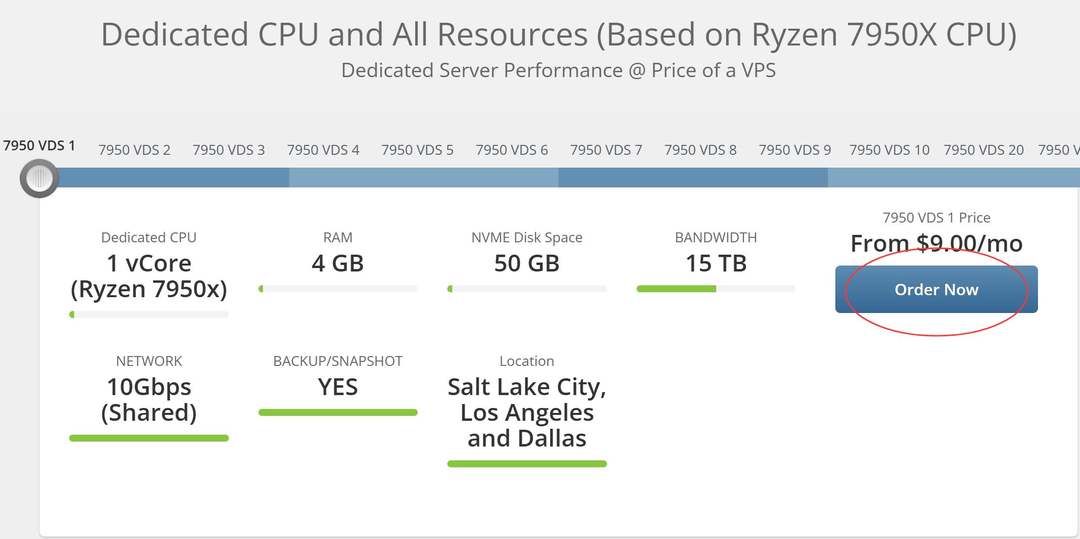Select the 7950 VDS 6 plan
This screenshot has width=1080, height=539.
(512, 150)
